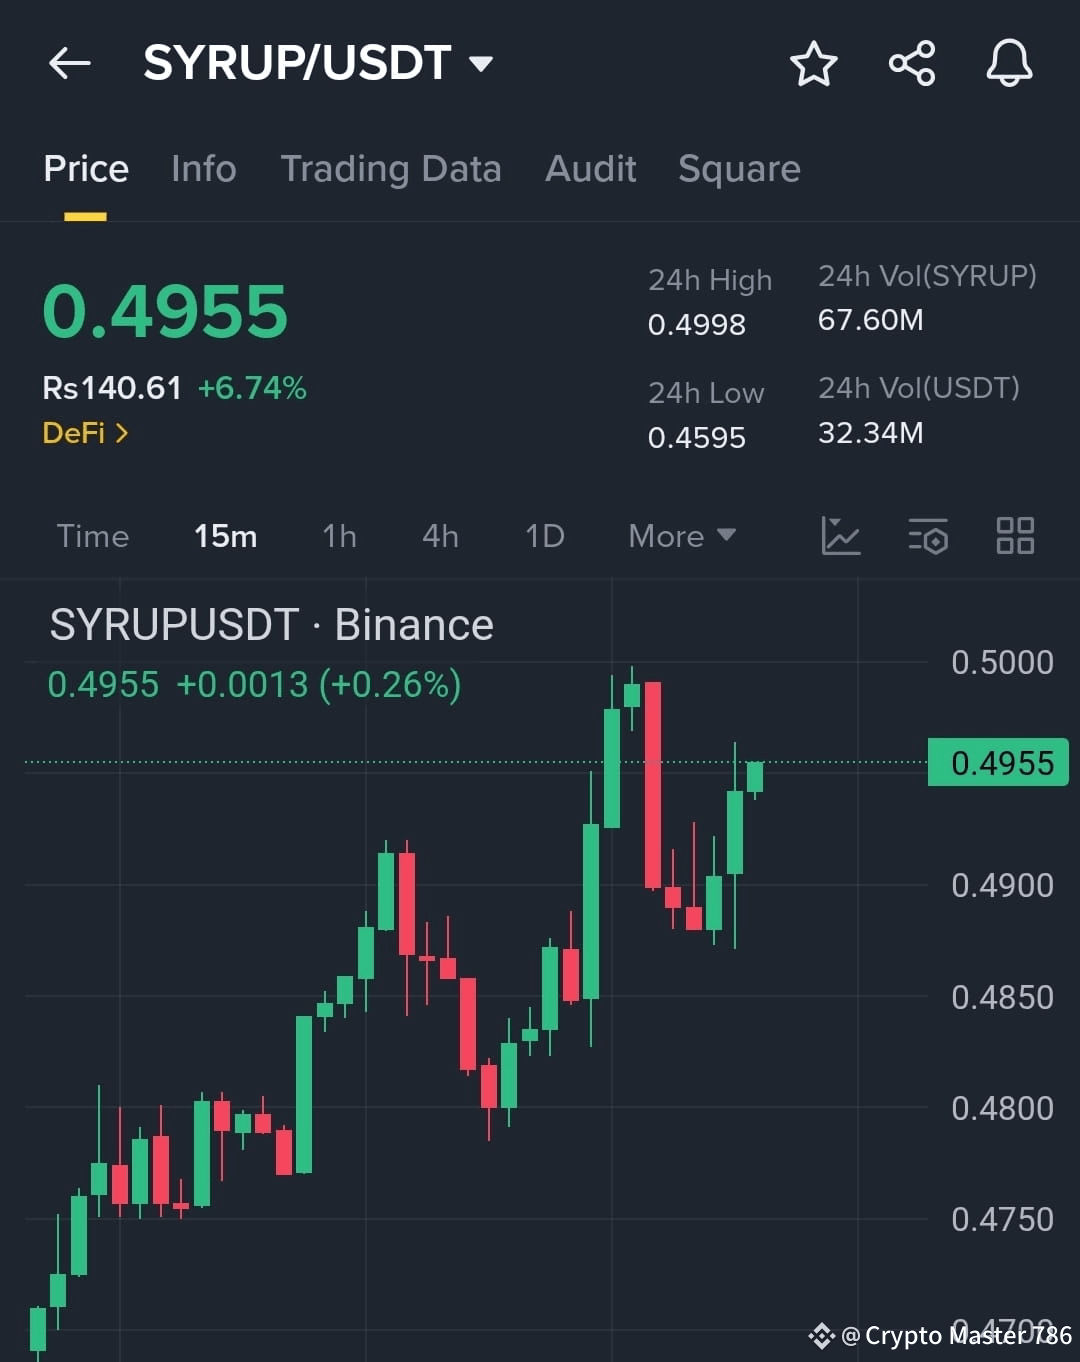Image resolution: width=1080 pixels, height=1362 pixels.
Task: Tap the +6.74% change value
Action: point(252,388)
